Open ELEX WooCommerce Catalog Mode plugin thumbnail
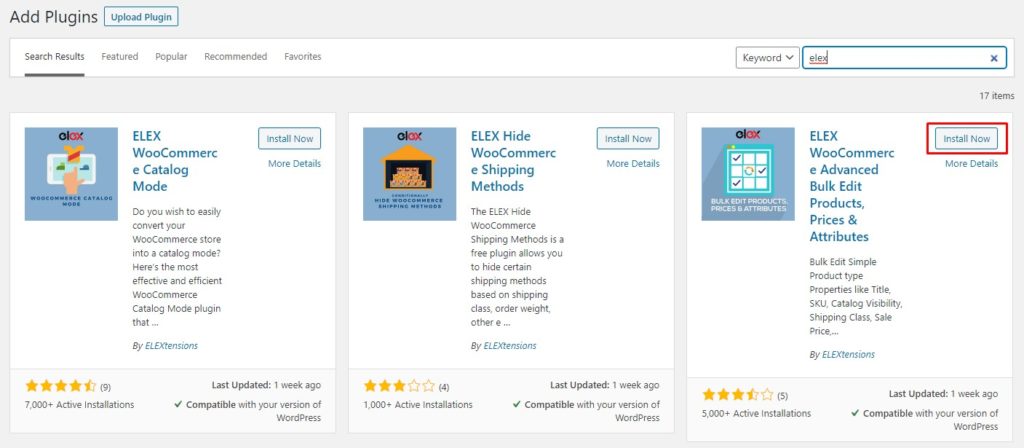The height and width of the screenshot is (448, 1024). (71, 174)
